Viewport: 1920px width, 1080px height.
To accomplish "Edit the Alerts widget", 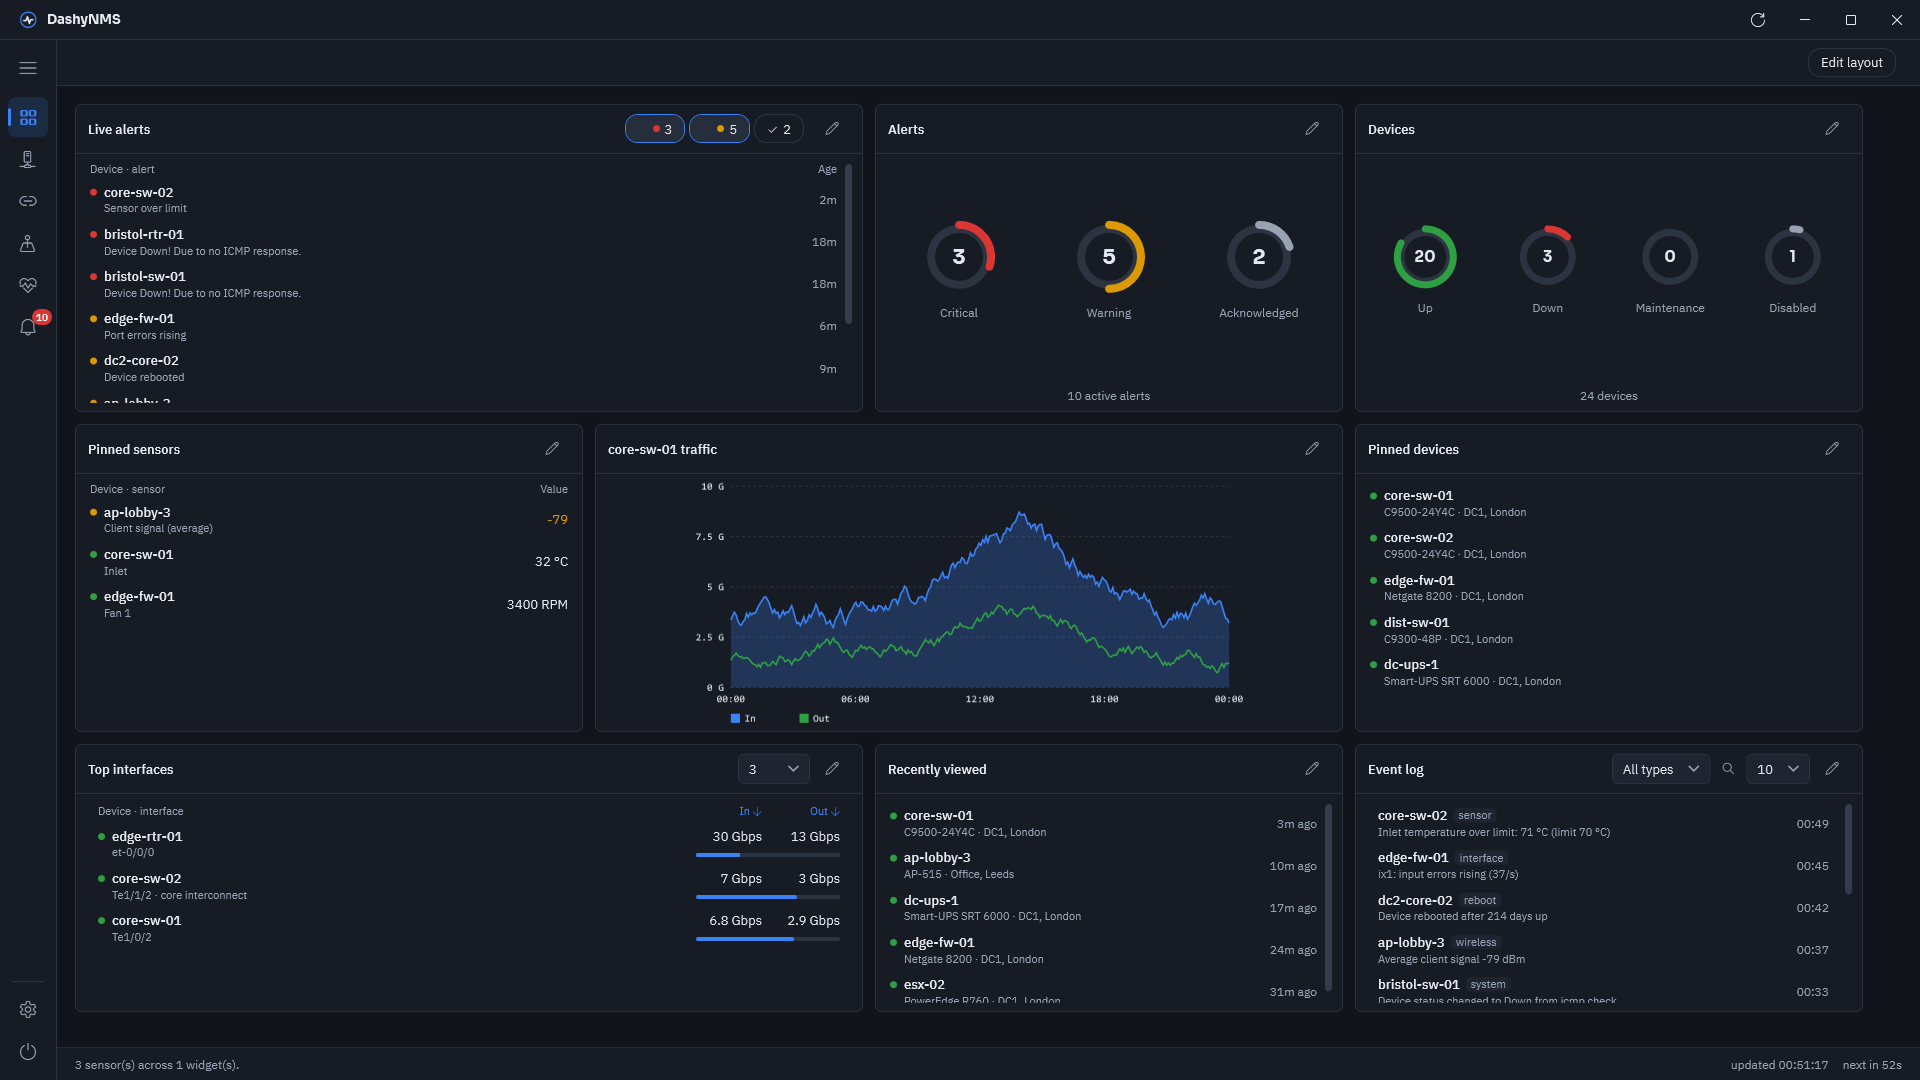I will [x=1312, y=129].
